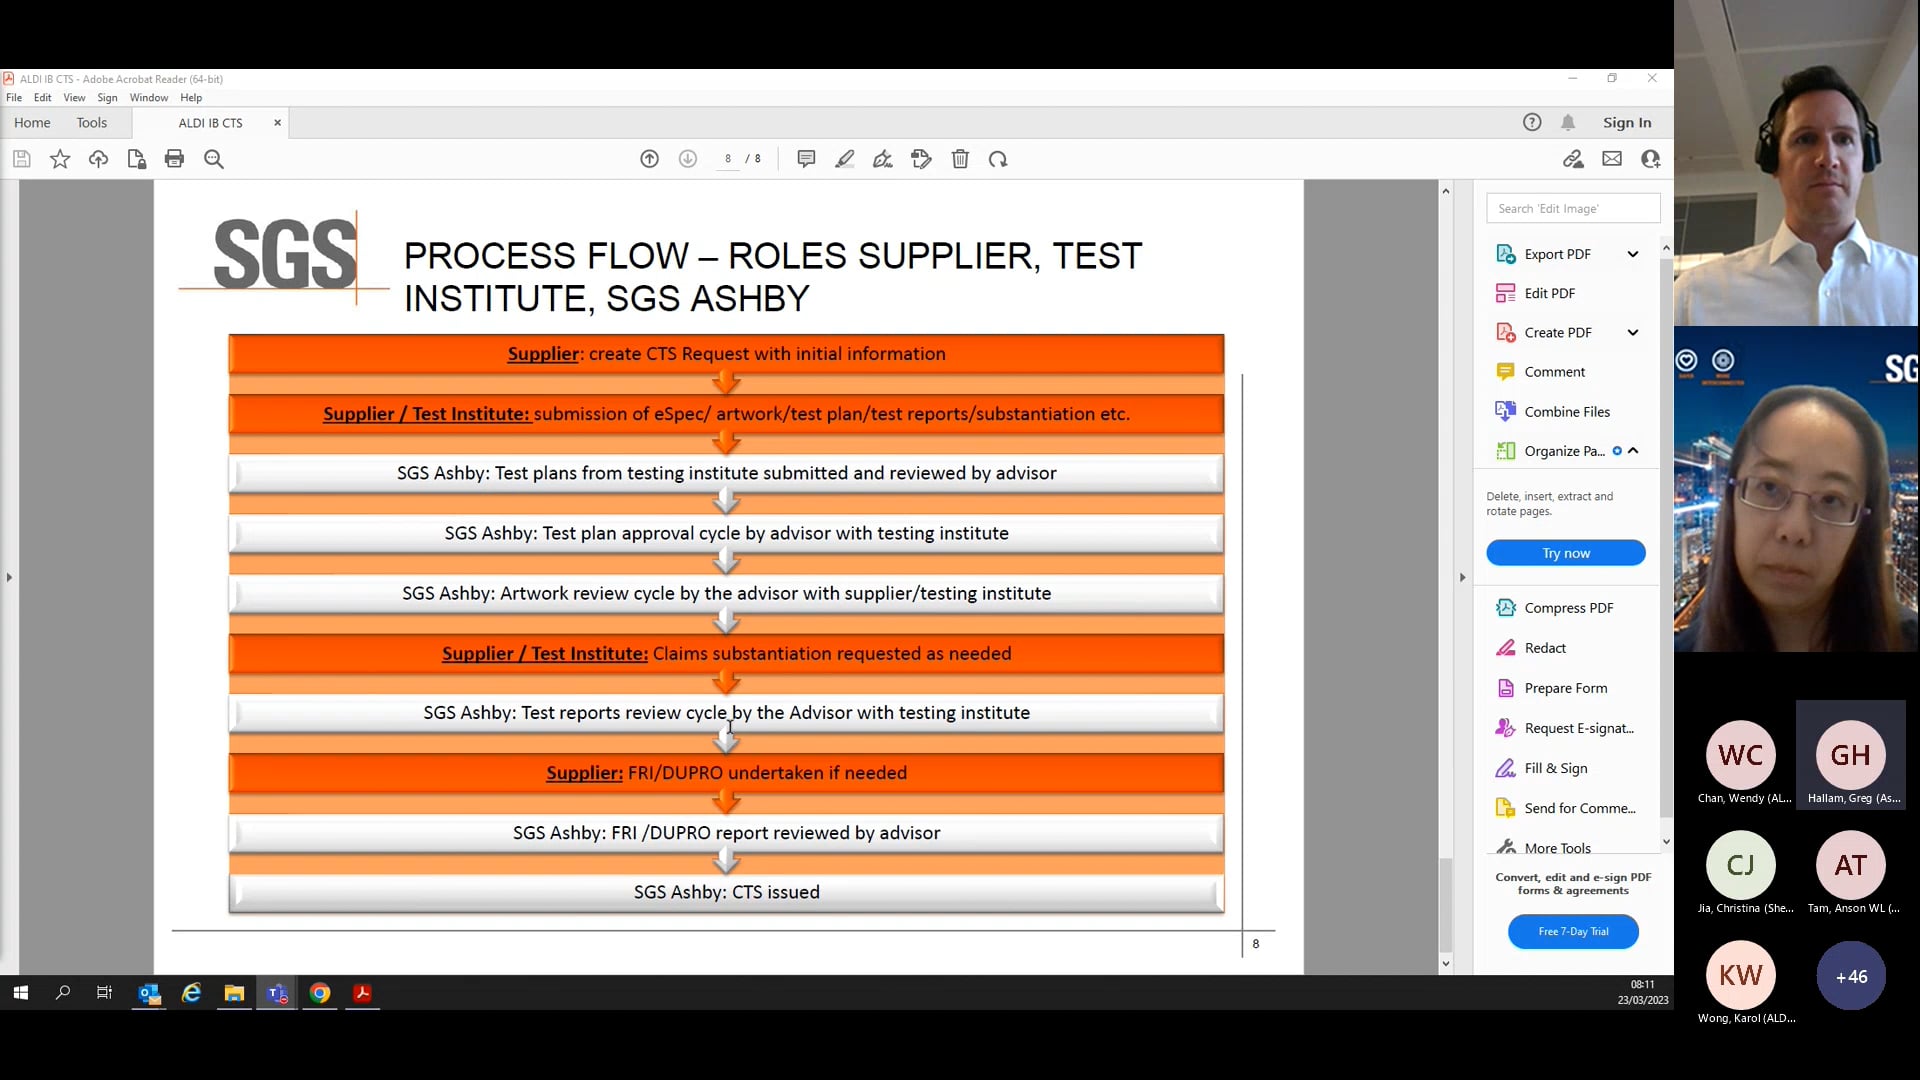This screenshot has width=1920, height=1080.
Task: Save the PDF document
Action: tap(21, 159)
